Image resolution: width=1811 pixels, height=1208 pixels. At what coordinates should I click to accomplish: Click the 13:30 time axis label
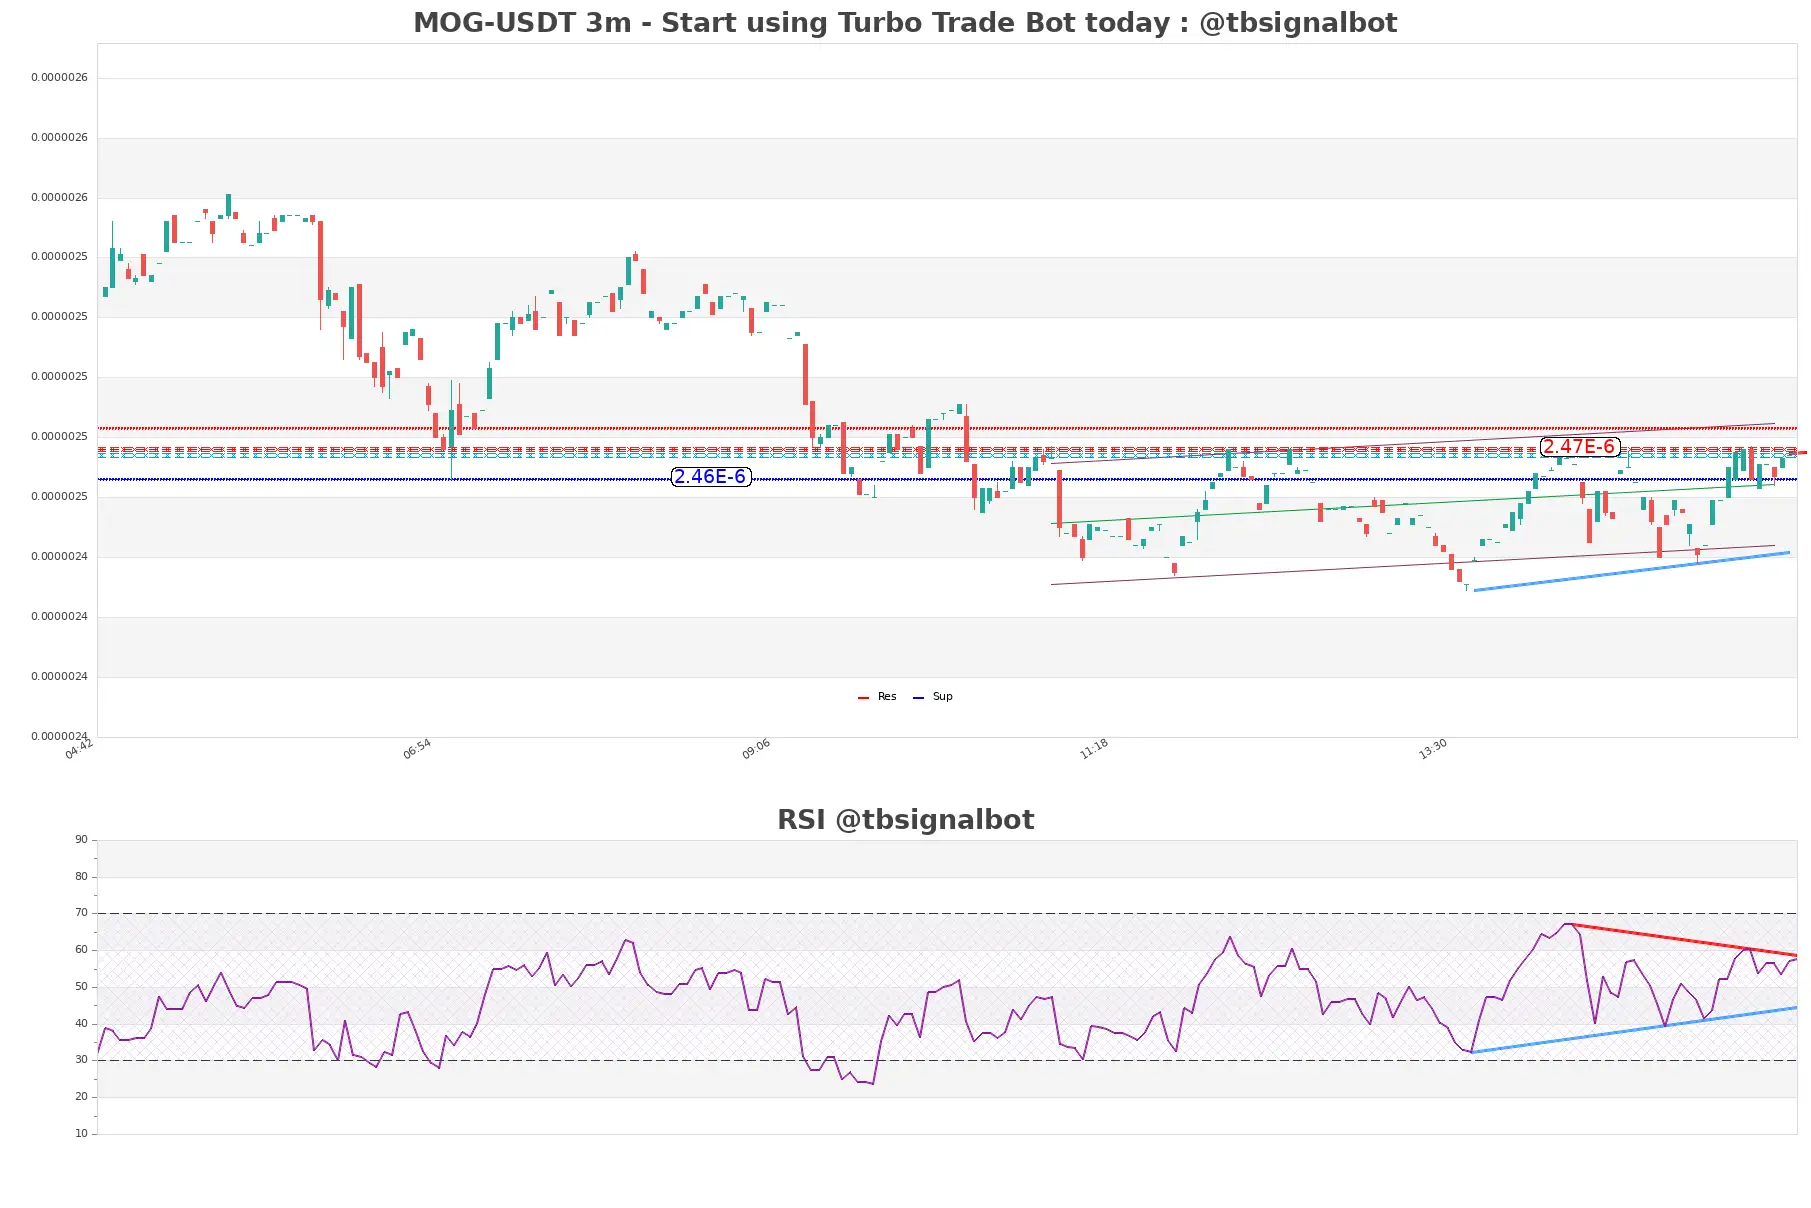point(1433,749)
